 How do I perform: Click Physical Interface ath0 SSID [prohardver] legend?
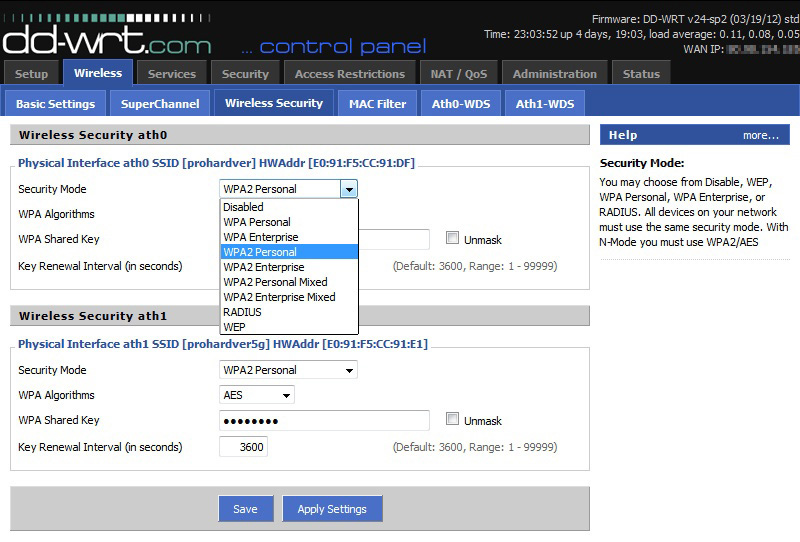coord(216,163)
